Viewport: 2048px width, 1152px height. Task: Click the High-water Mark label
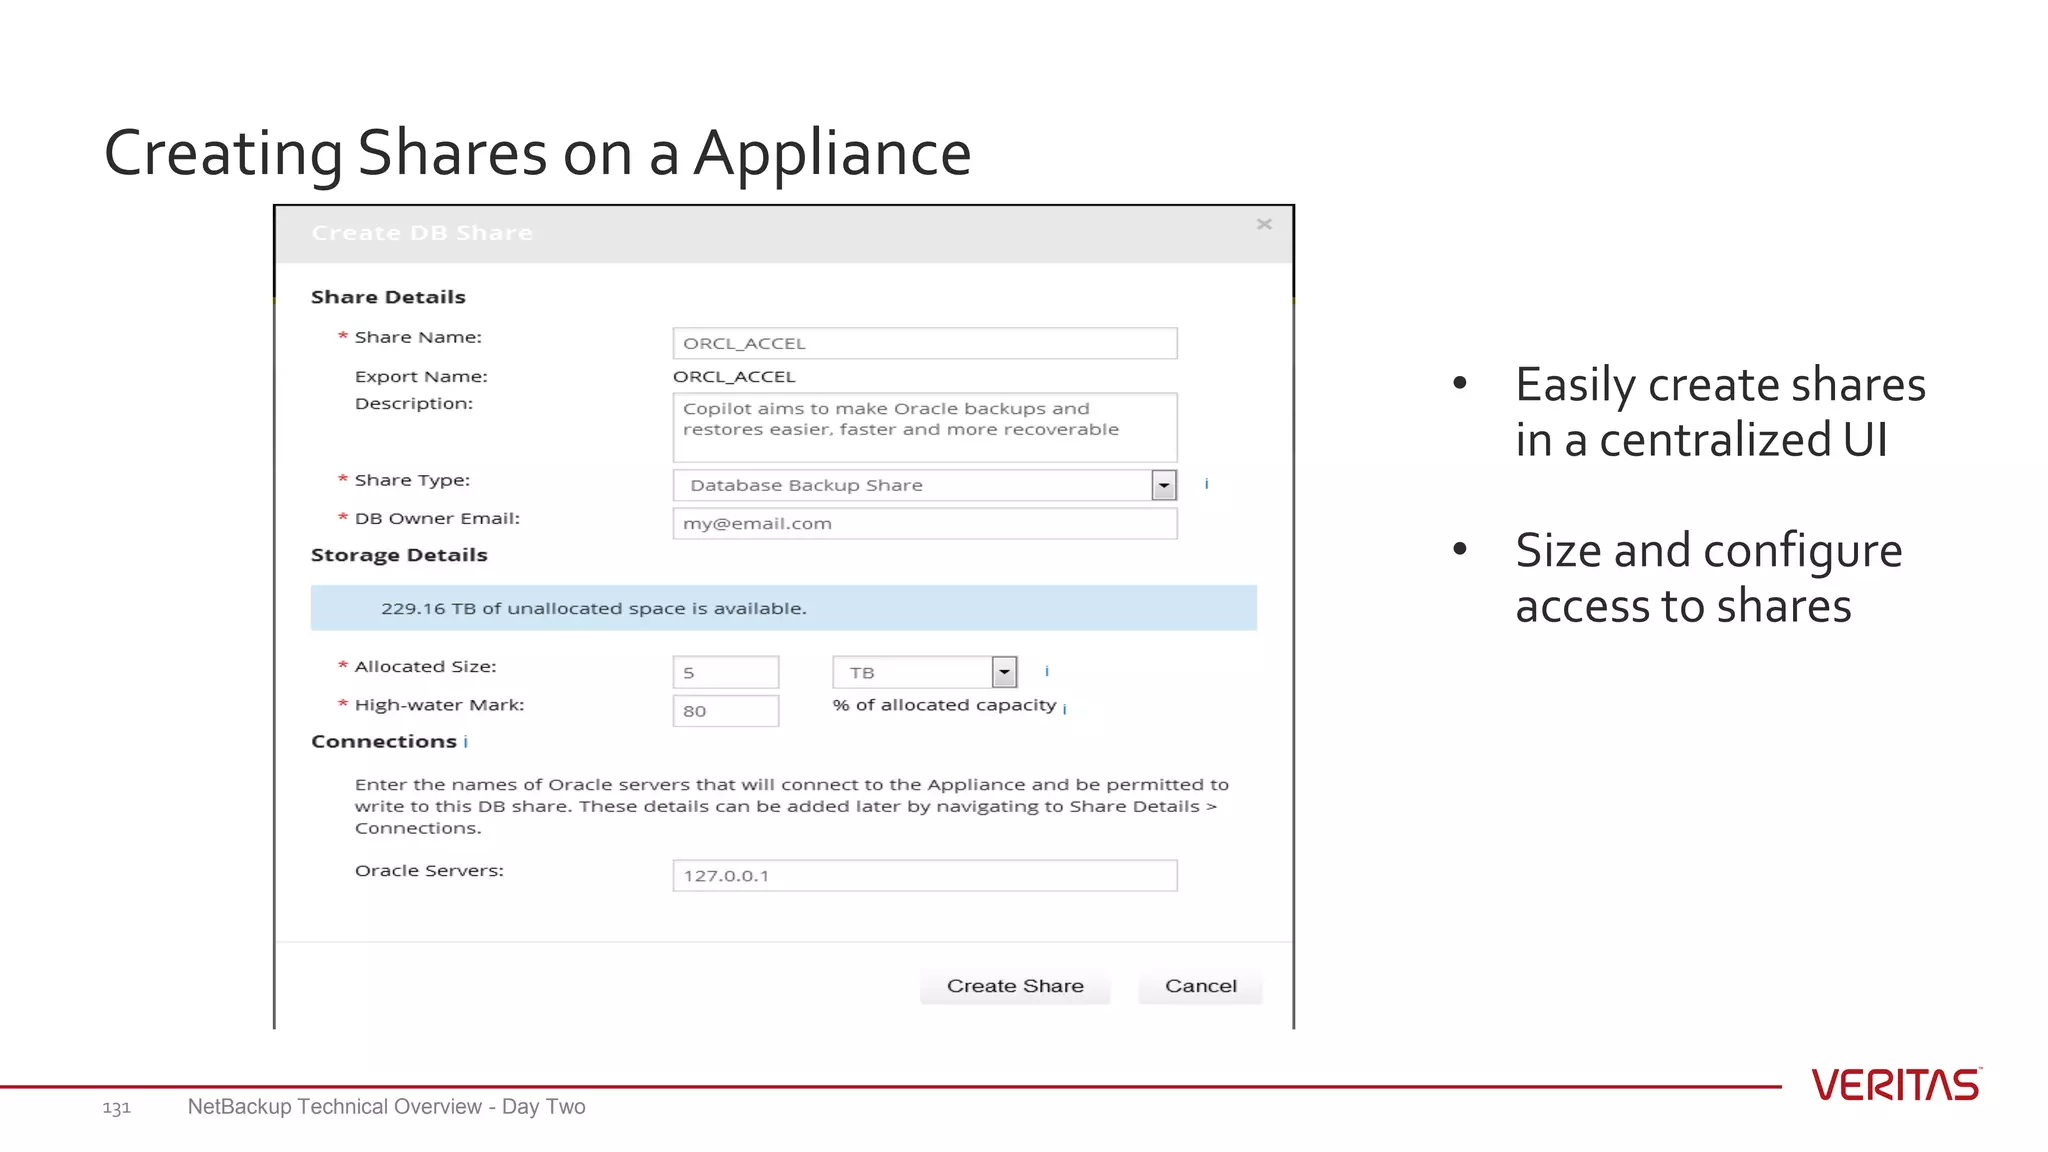pos(439,705)
